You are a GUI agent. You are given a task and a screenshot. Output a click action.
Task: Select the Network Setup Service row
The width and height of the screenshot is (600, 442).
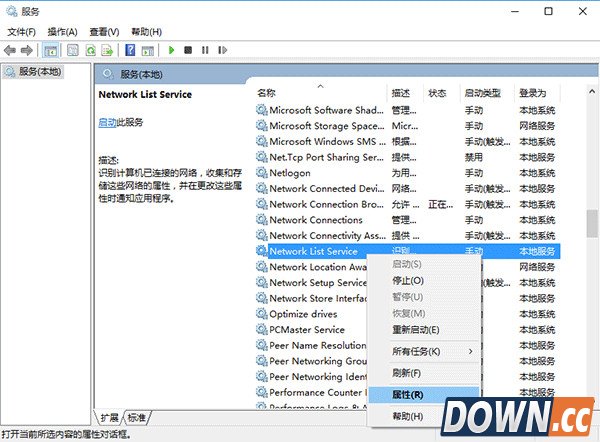pos(311,283)
